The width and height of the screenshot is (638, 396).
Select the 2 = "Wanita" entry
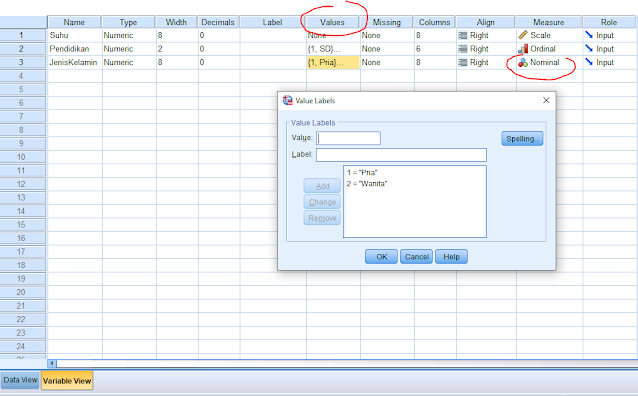point(367,184)
